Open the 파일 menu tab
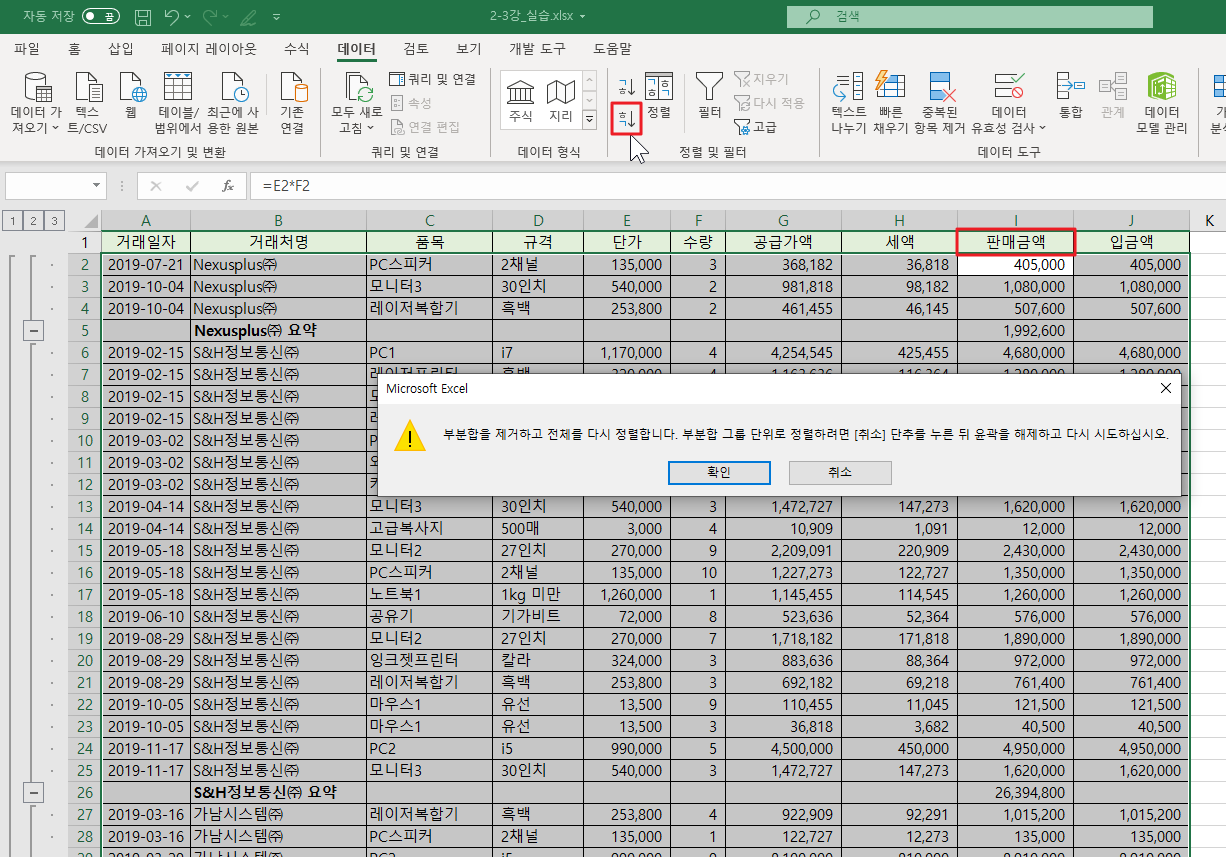Screen dimensions: 1226x857 tap(27, 49)
